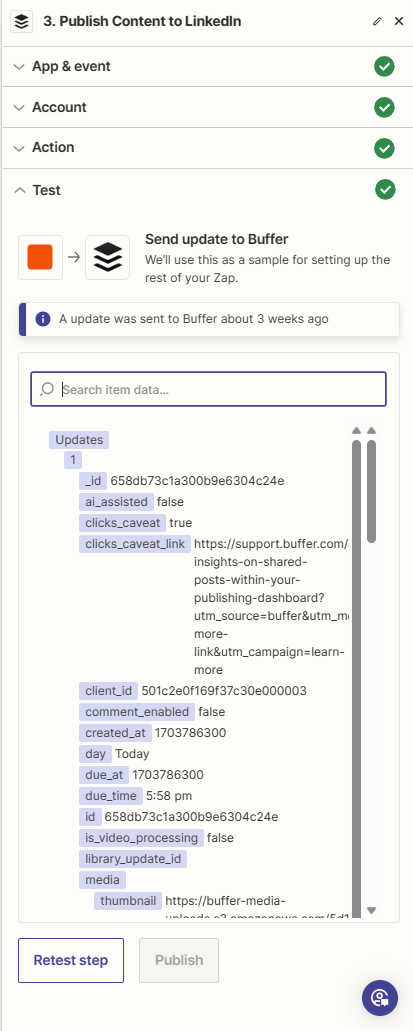The height and width of the screenshot is (1031, 413).
Task: Click the Buffer logo in header
Action: pyautogui.click(x=22, y=21)
